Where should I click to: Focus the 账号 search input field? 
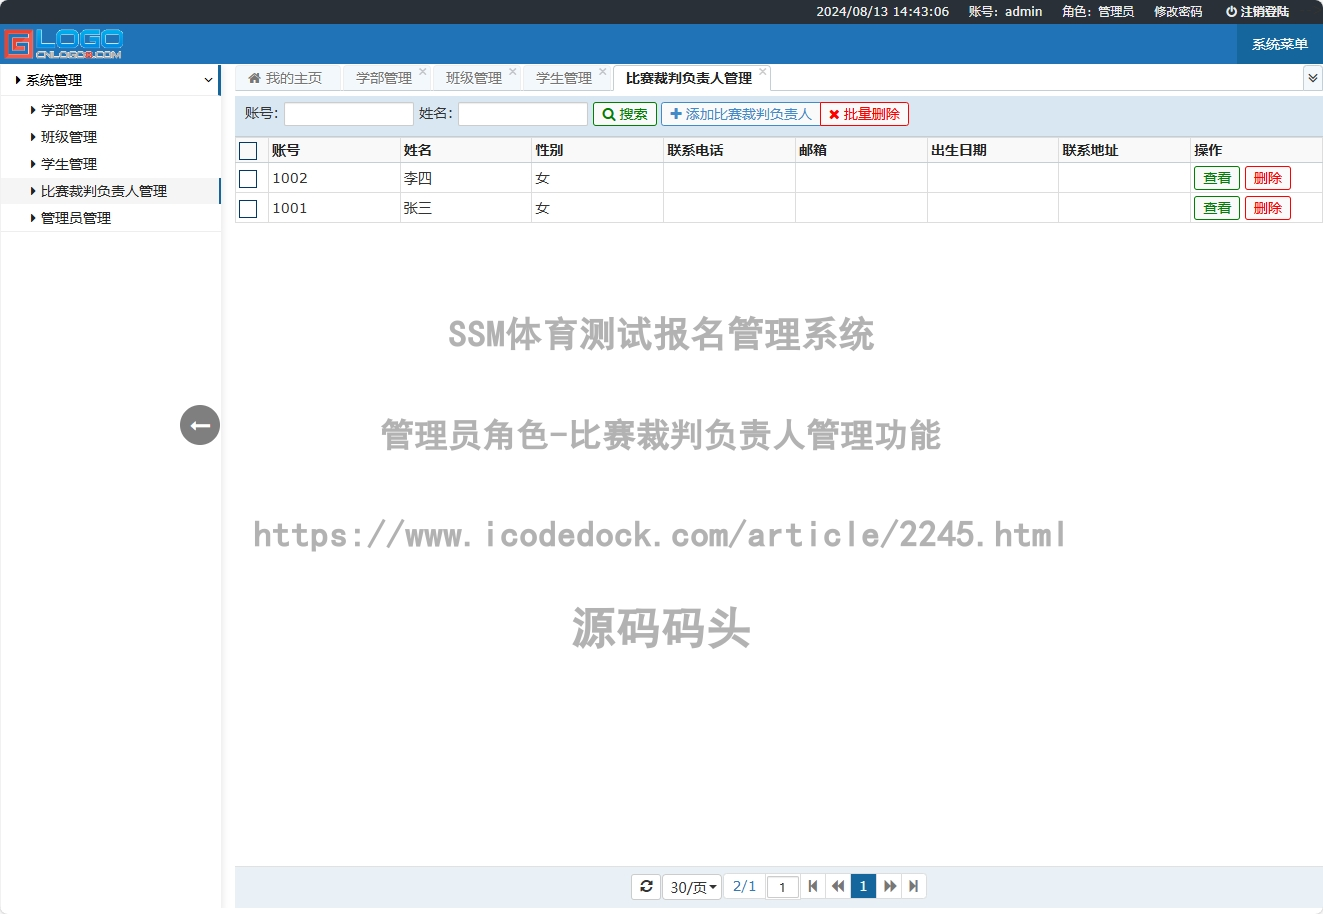tap(349, 114)
